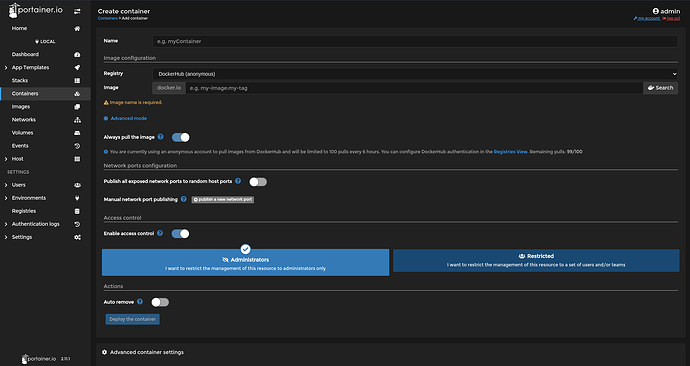Open Volumes in the sidebar
The image size is (690, 366).
(22, 133)
